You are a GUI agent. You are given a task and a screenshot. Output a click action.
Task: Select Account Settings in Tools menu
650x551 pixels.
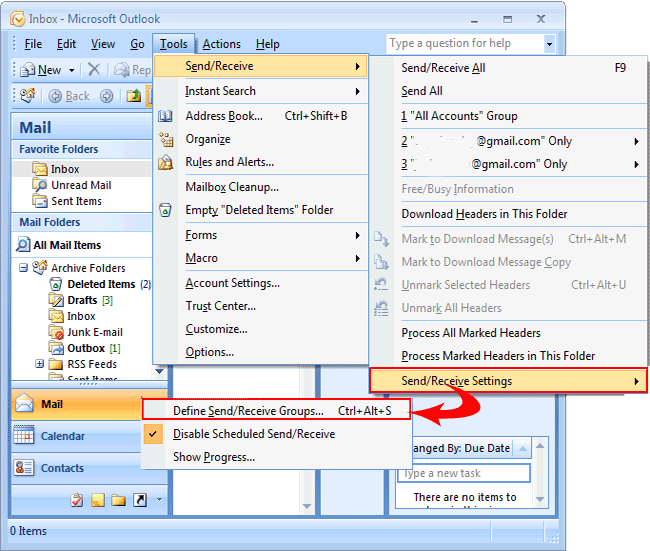(x=260, y=283)
